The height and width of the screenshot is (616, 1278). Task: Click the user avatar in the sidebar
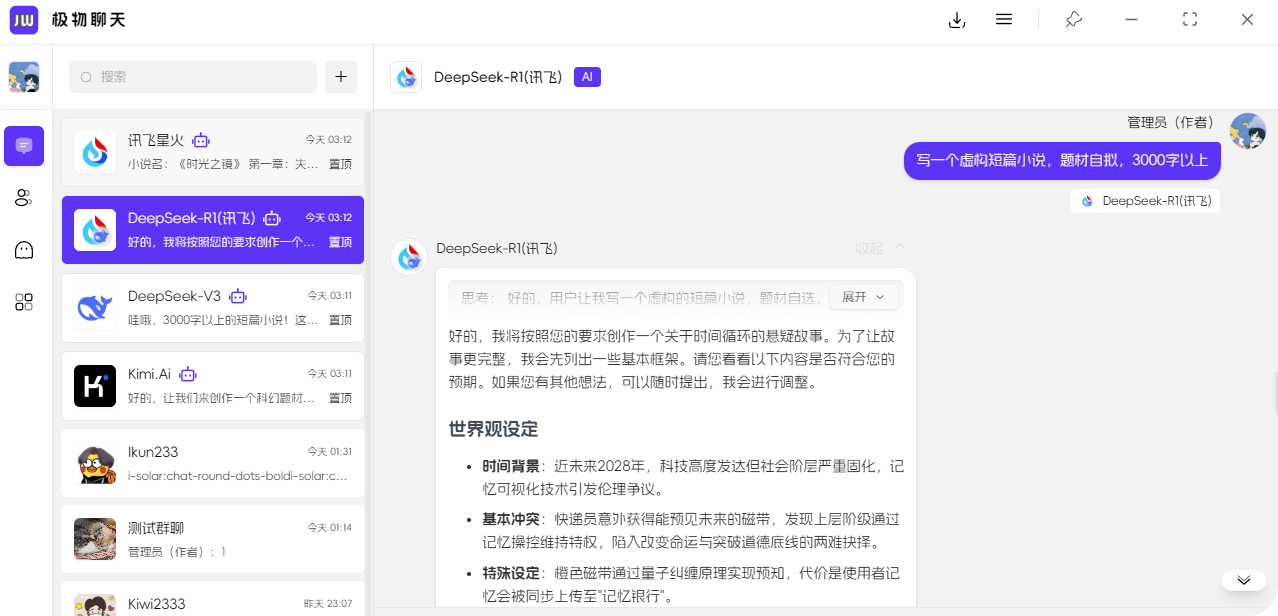pos(24,77)
